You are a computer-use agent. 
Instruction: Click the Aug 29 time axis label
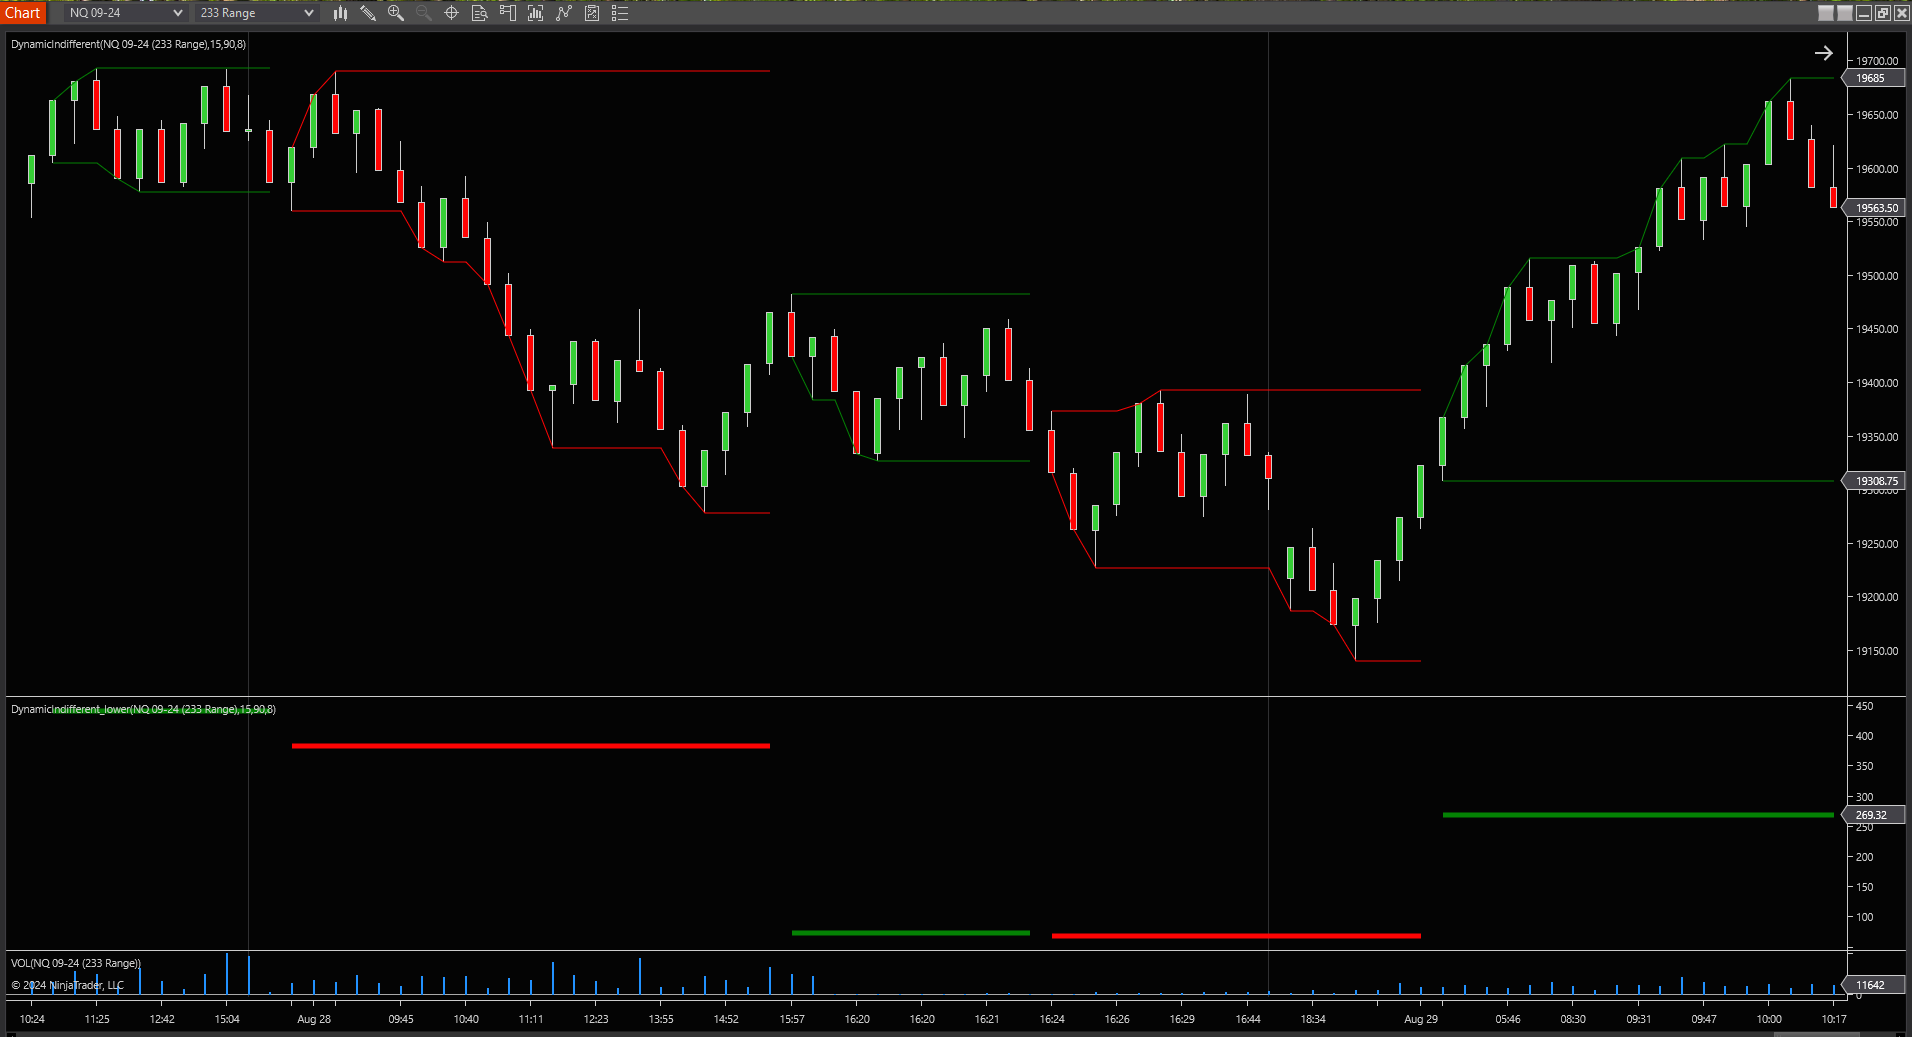click(1421, 1019)
